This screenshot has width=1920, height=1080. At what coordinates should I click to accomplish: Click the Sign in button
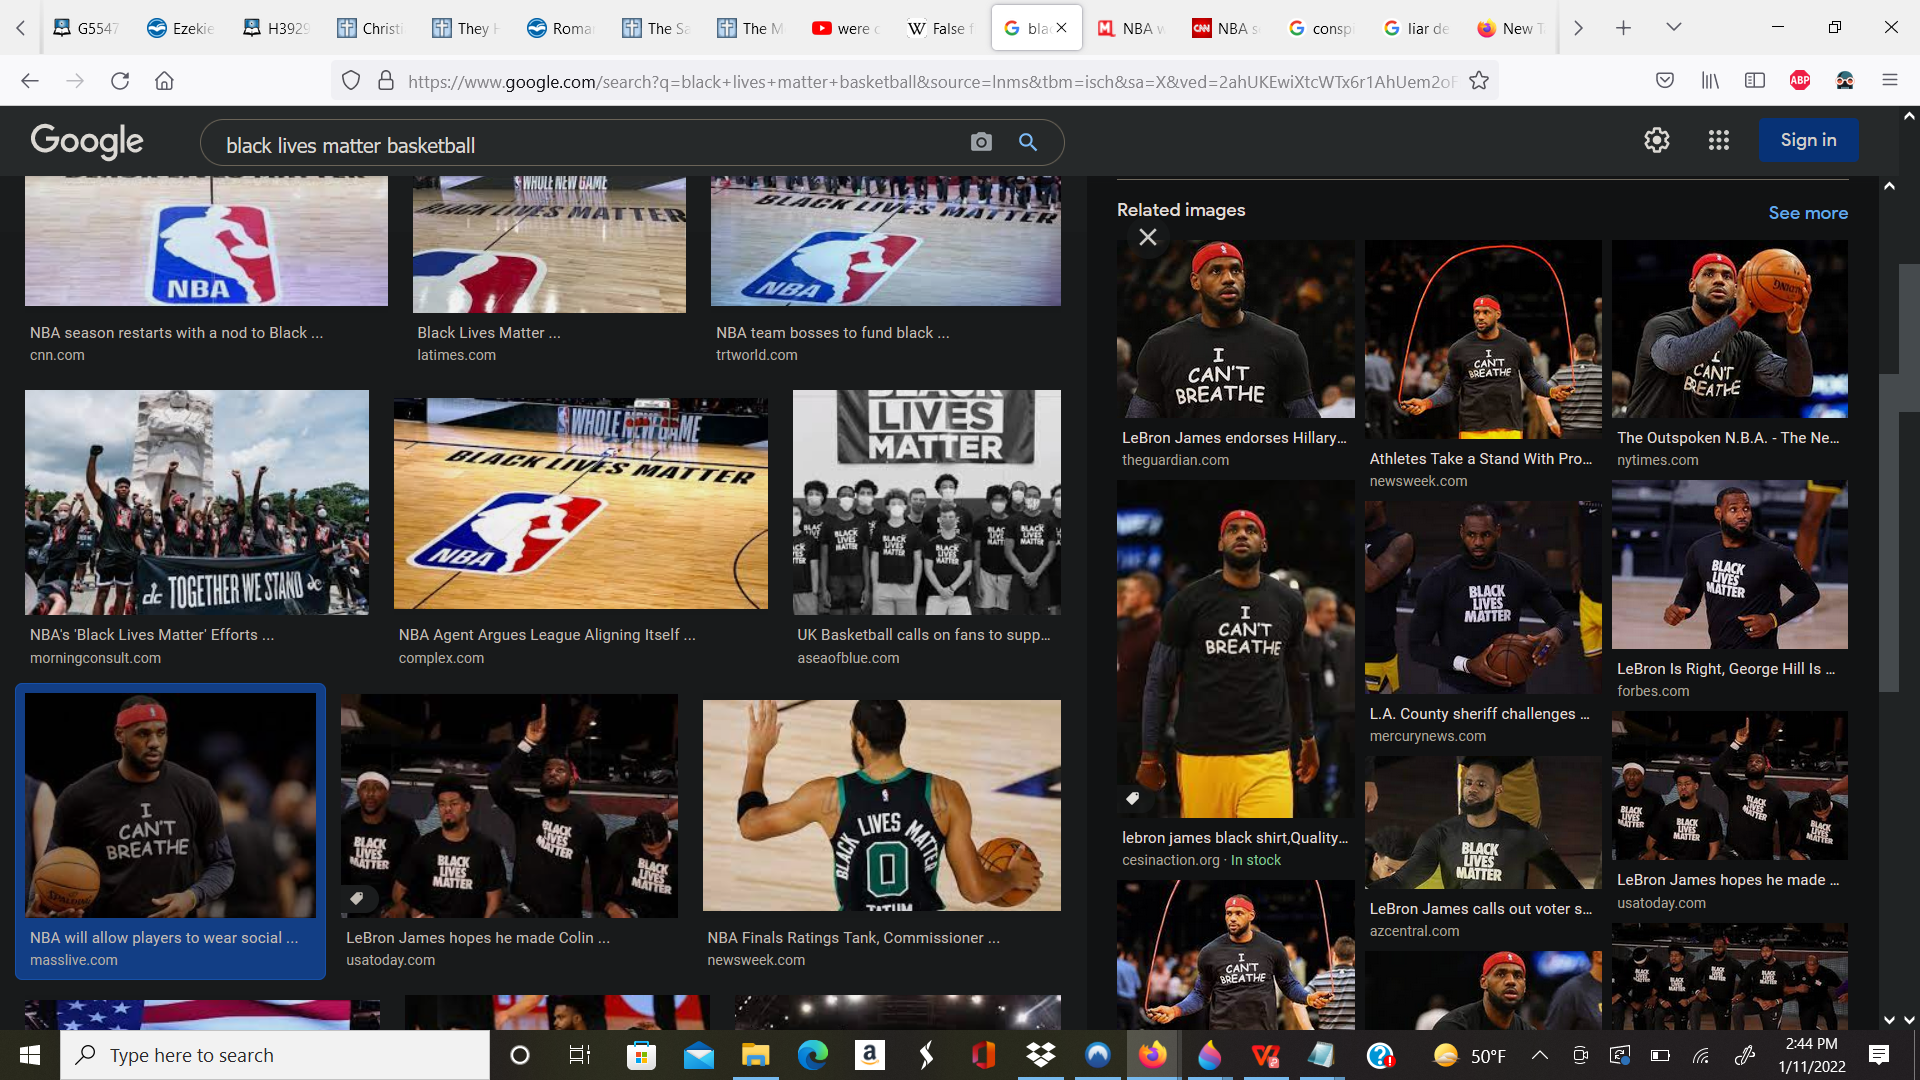click(1808, 140)
